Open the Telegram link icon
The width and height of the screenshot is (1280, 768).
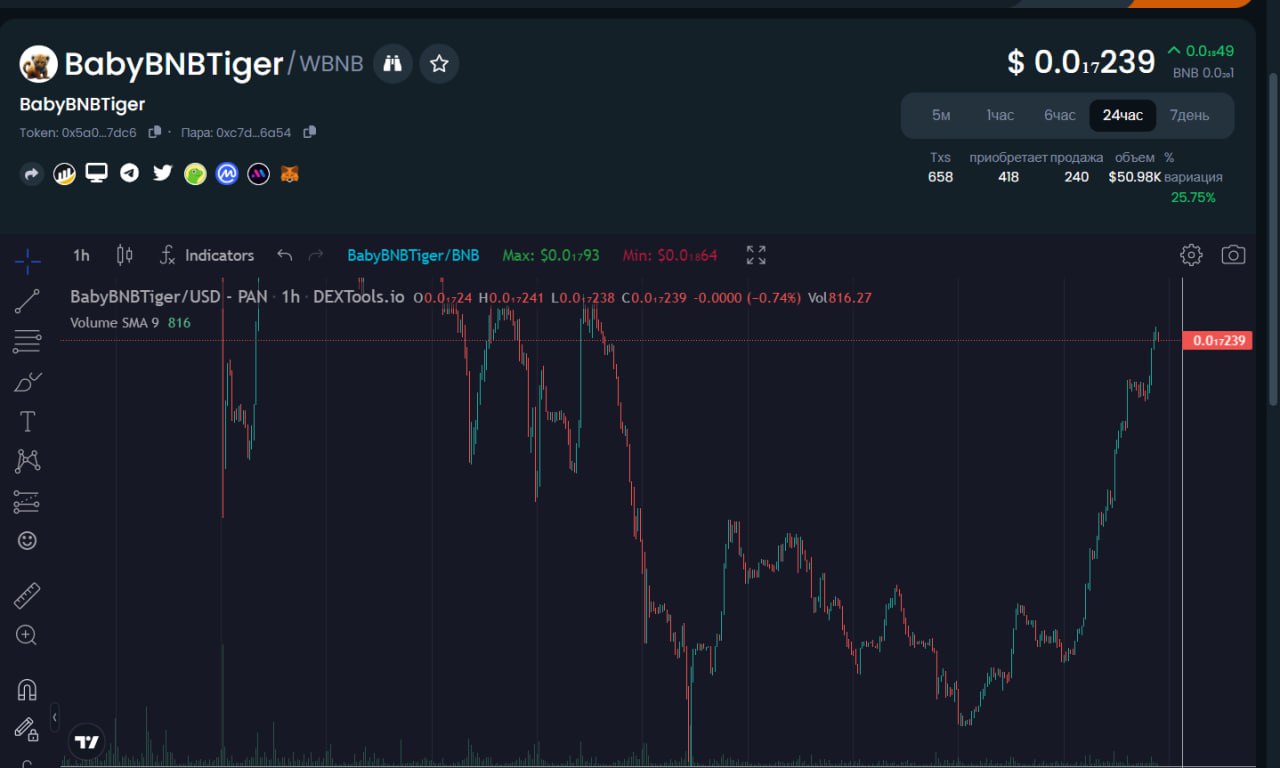coord(129,173)
